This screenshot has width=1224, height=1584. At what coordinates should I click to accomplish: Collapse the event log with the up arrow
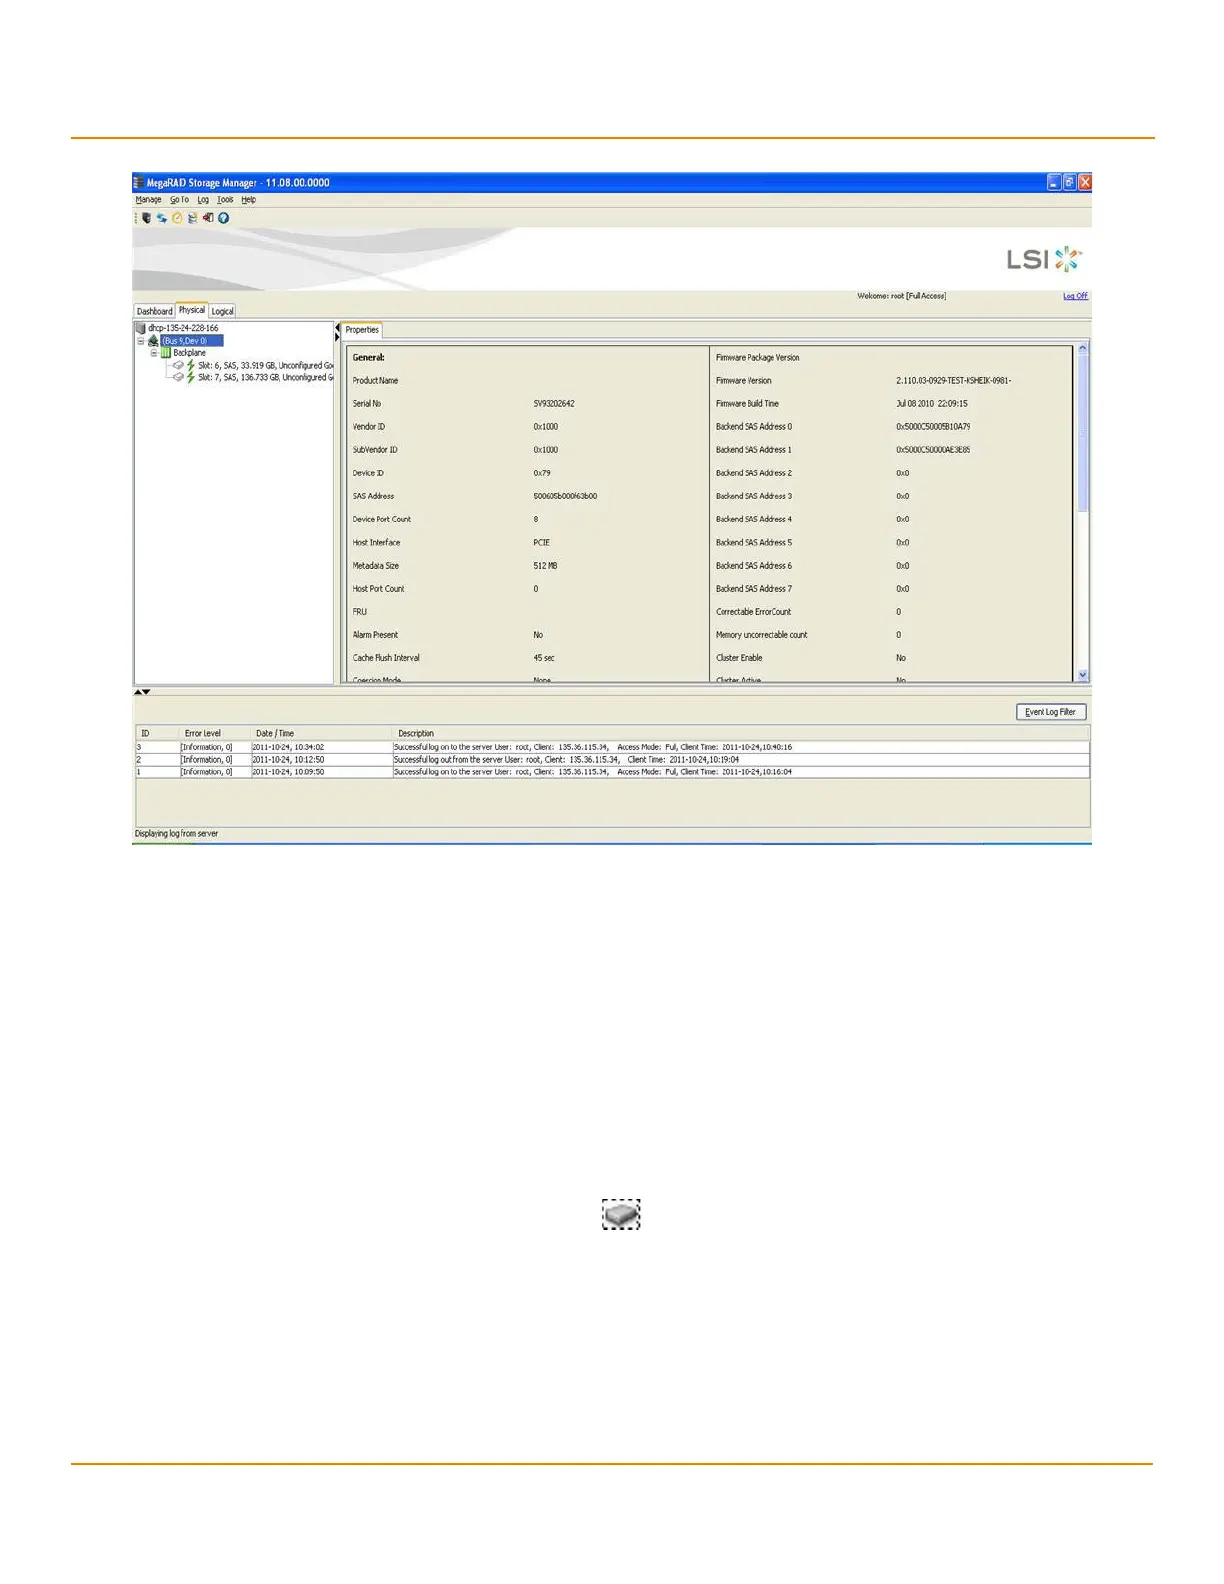point(138,692)
